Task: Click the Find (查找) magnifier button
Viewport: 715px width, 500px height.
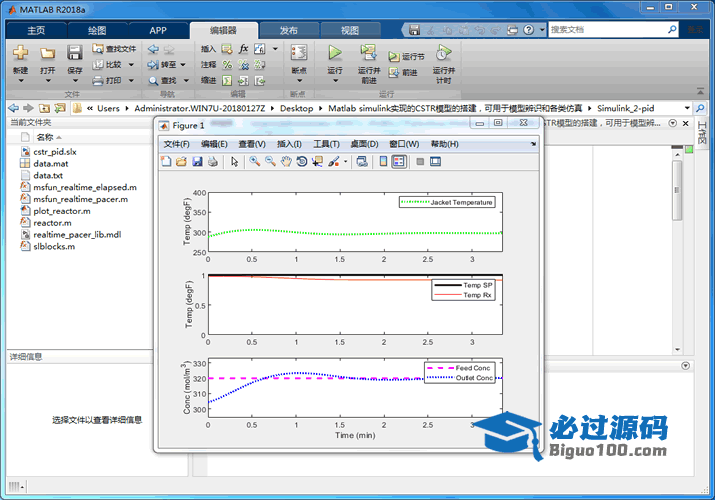Action: [x=162, y=81]
